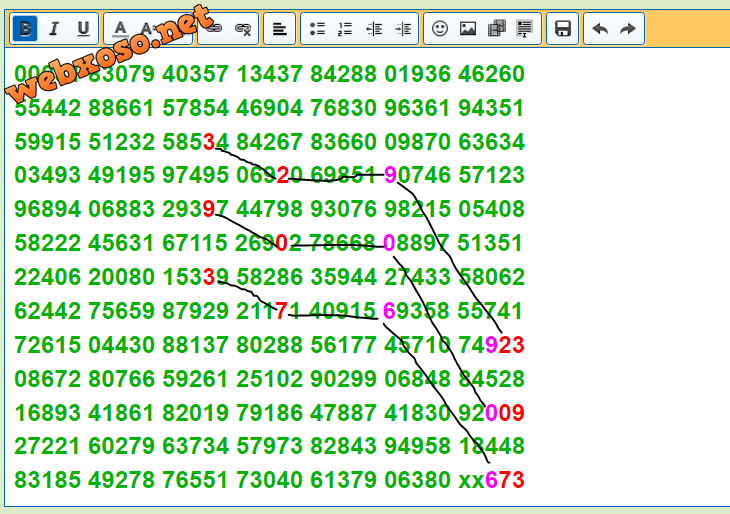Undo the last edit
730x514 pixels.
(600, 29)
